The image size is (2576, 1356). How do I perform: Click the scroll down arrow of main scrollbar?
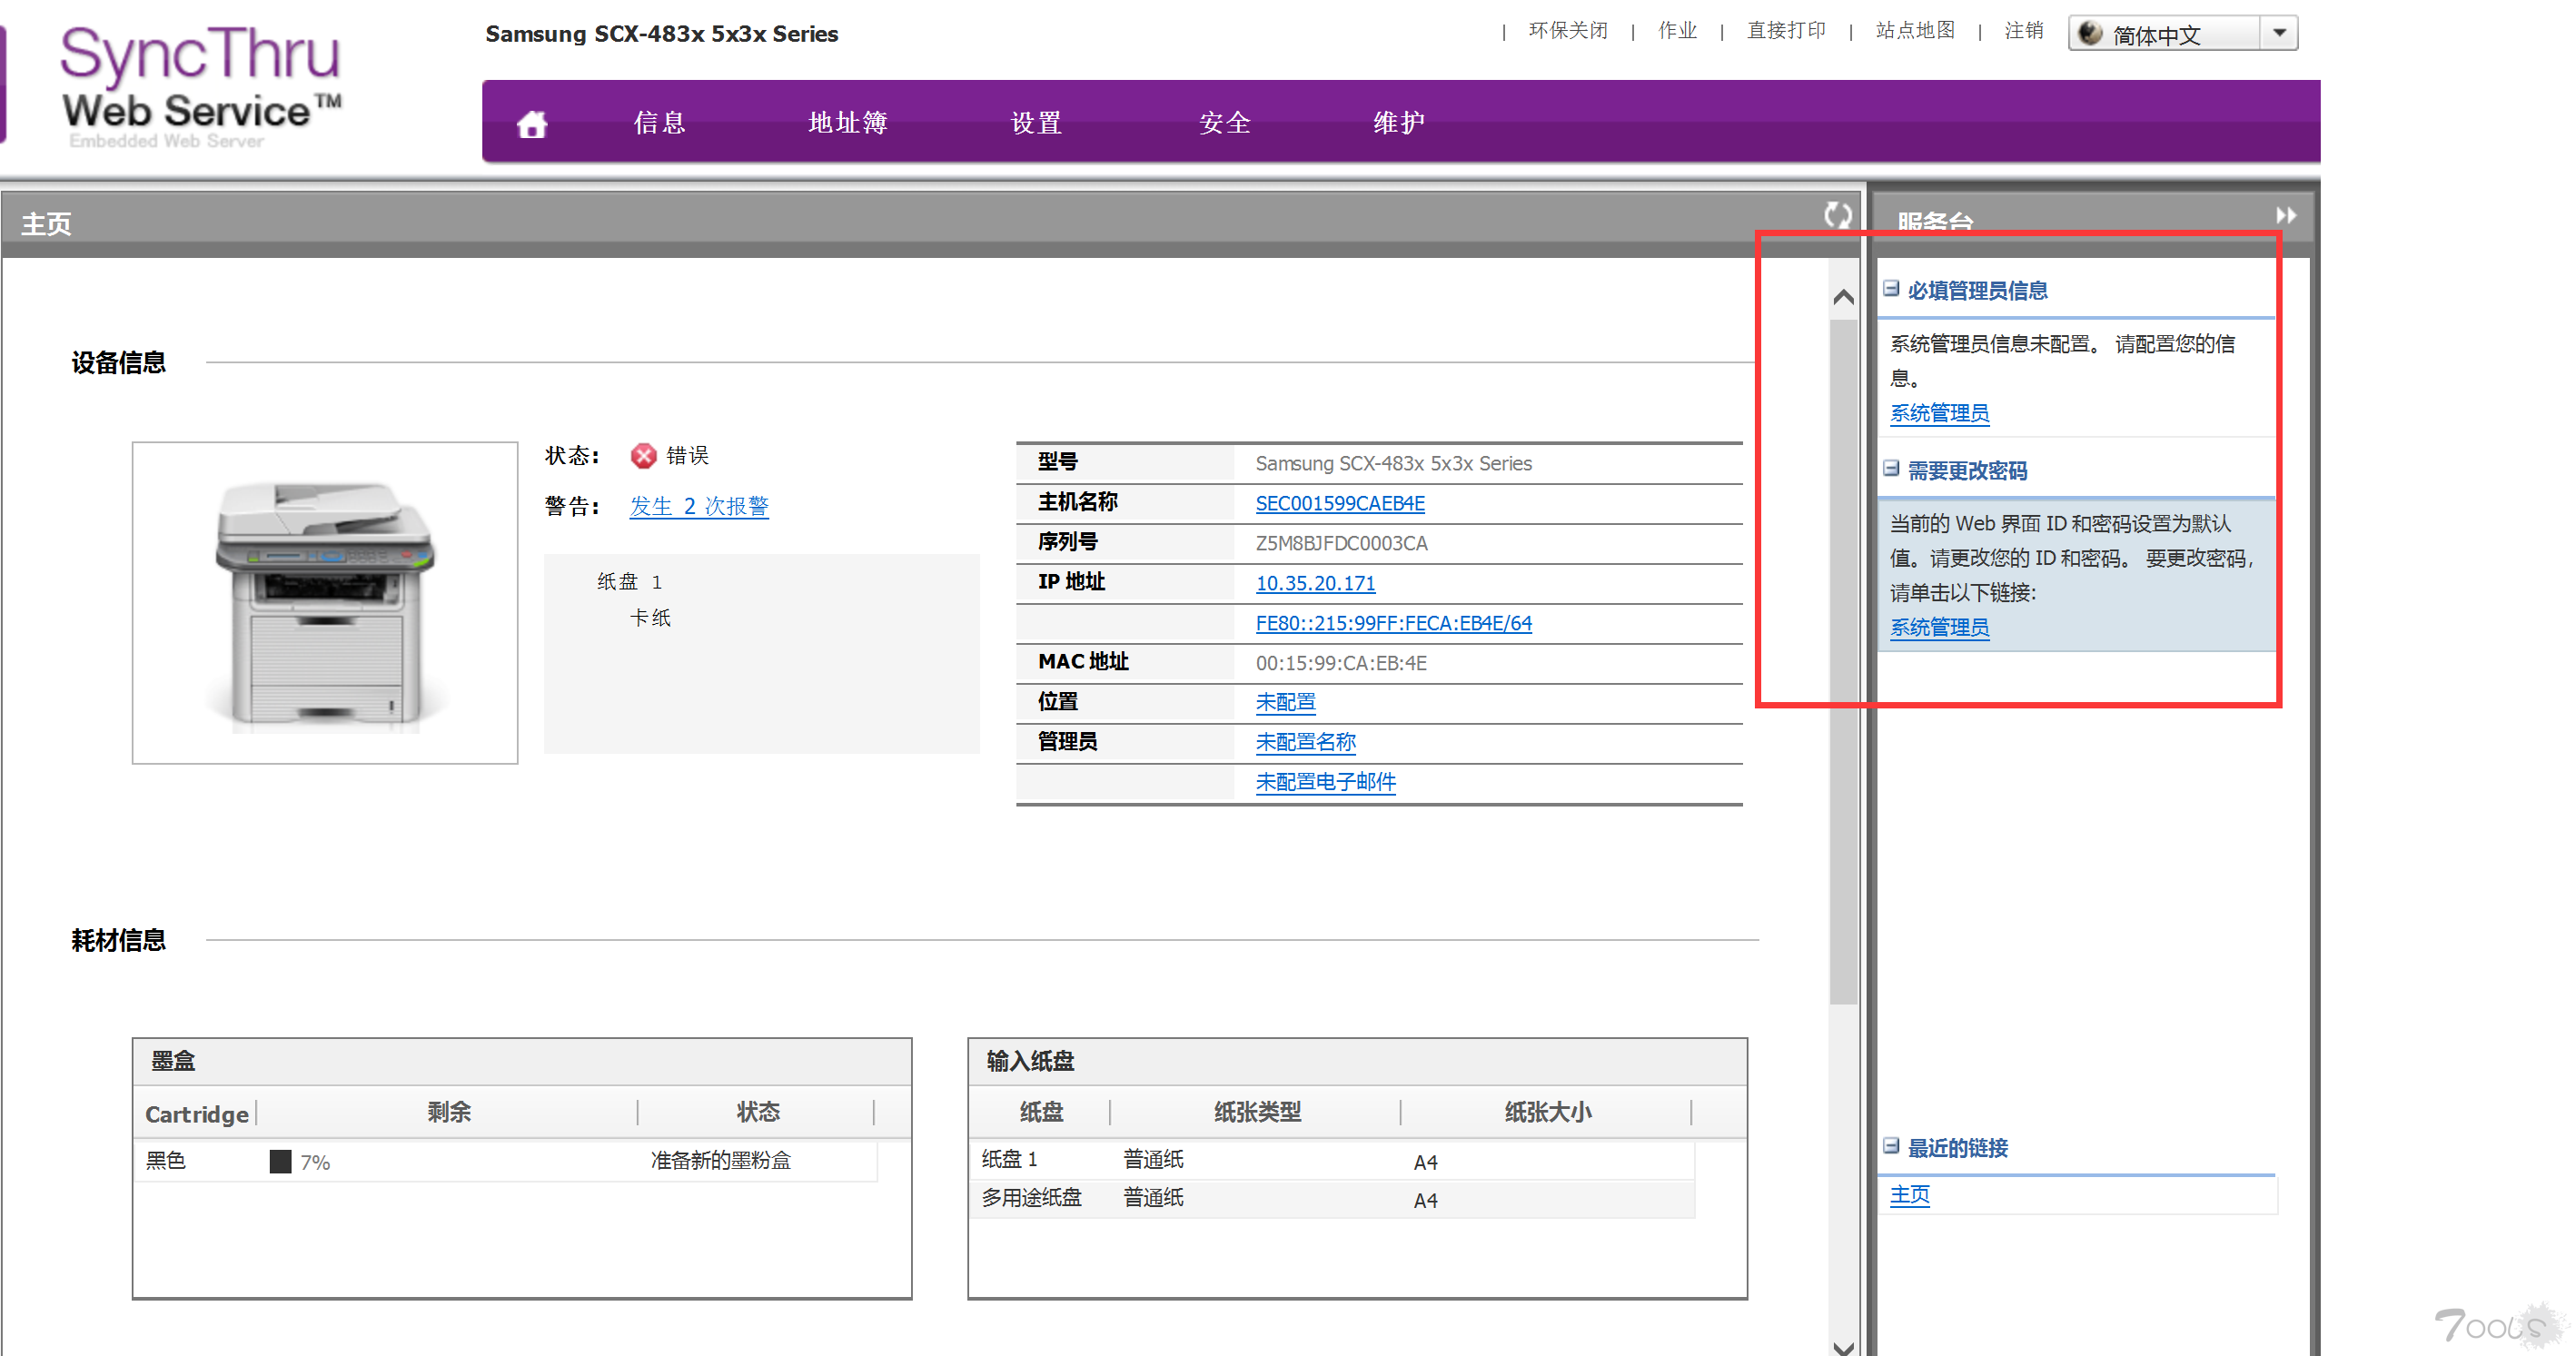tap(1843, 1346)
